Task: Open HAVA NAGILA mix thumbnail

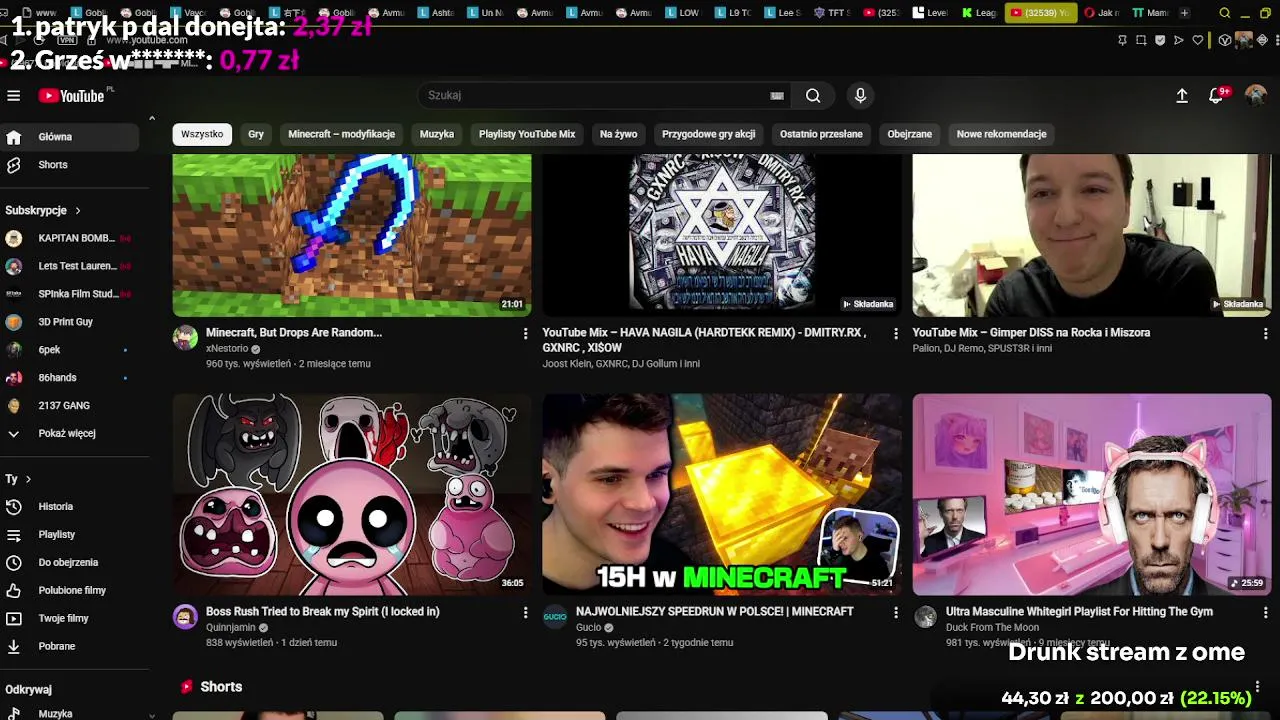Action: pos(722,235)
